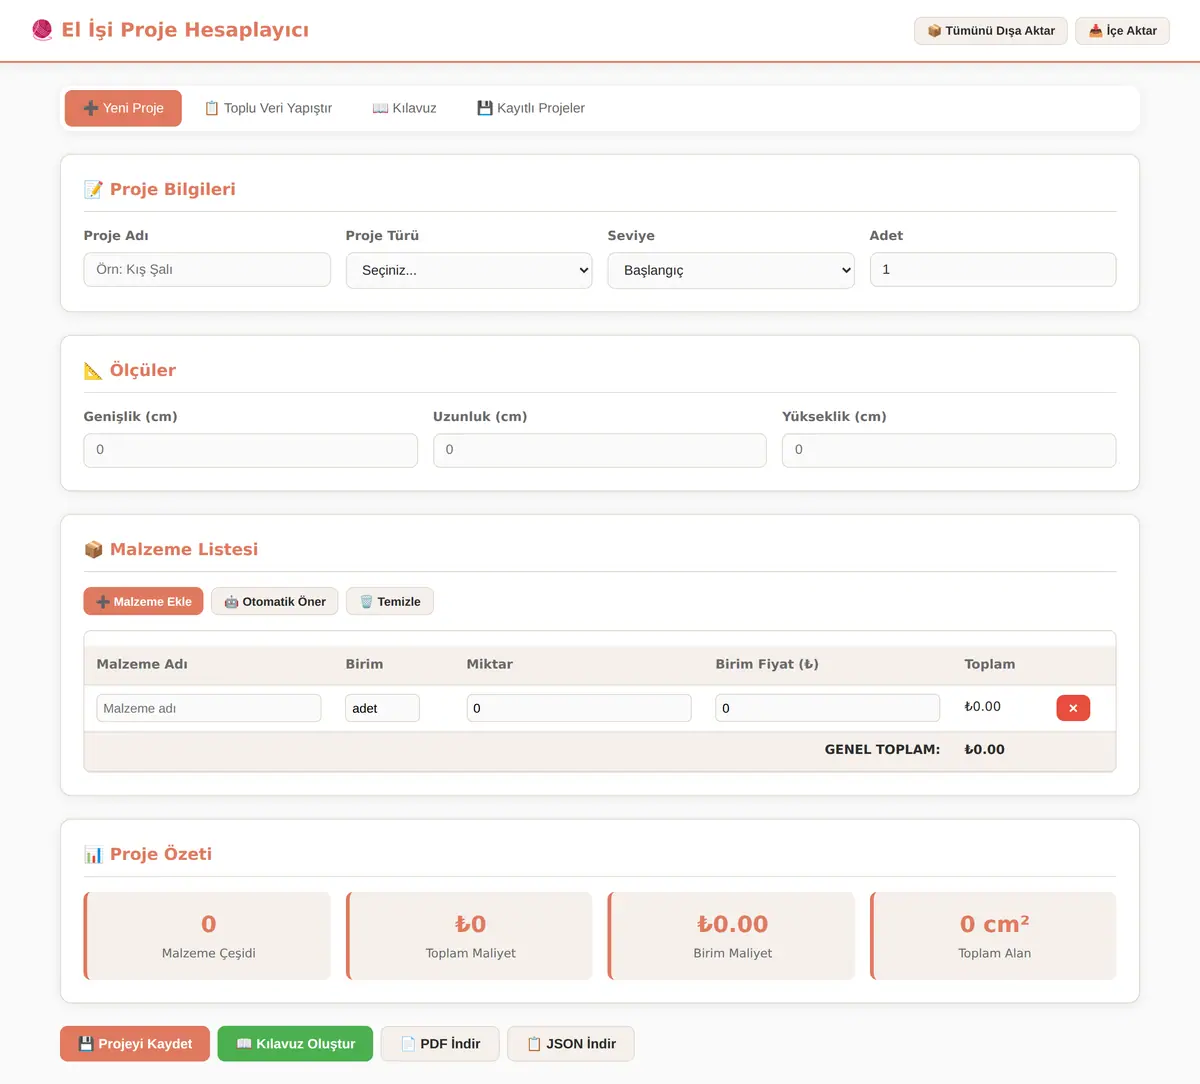
Task: Click the İçe Aktar button
Action: click(x=1122, y=31)
